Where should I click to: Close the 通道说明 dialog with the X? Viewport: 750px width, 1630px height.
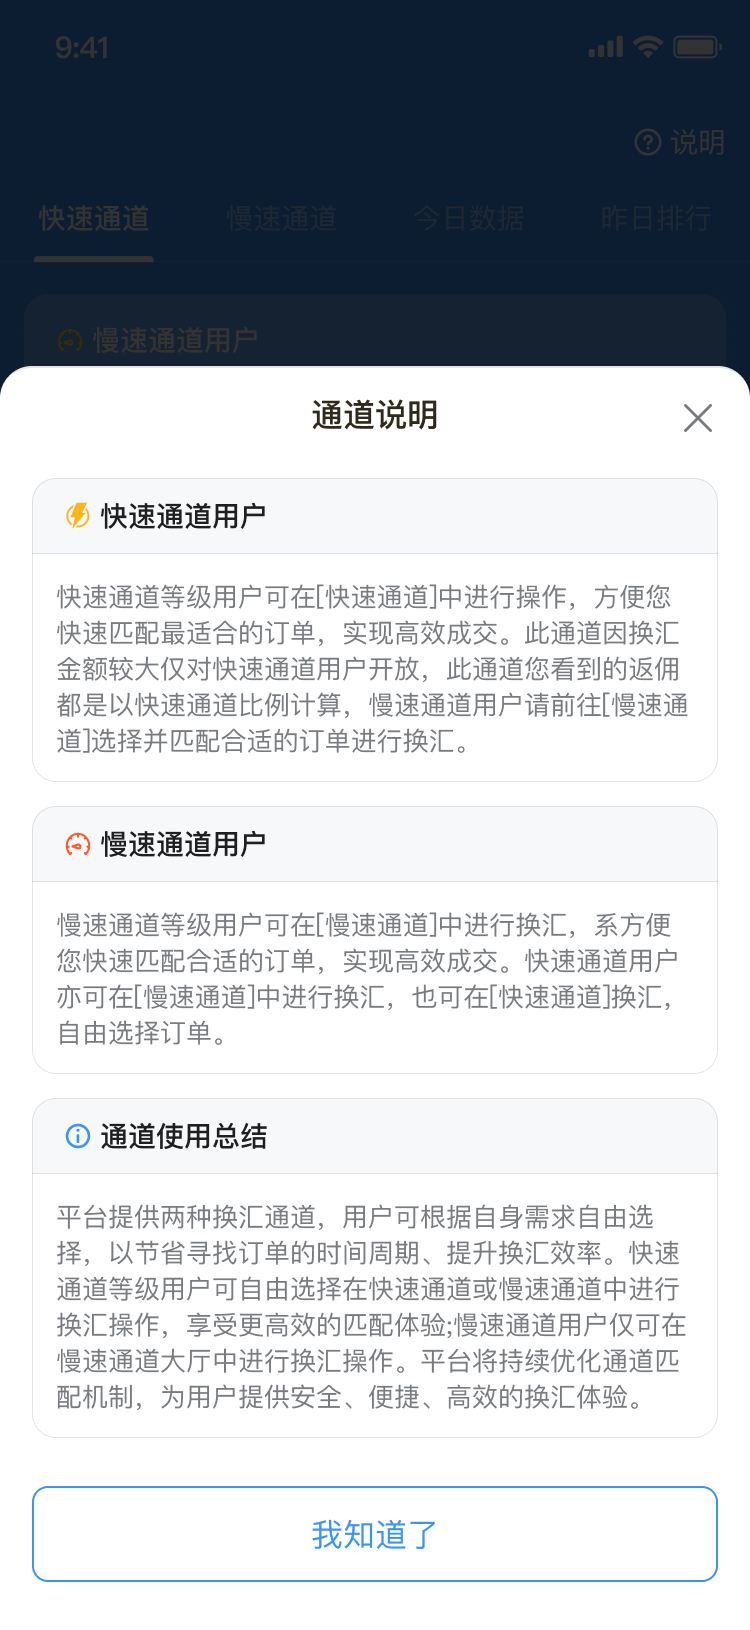click(x=698, y=417)
